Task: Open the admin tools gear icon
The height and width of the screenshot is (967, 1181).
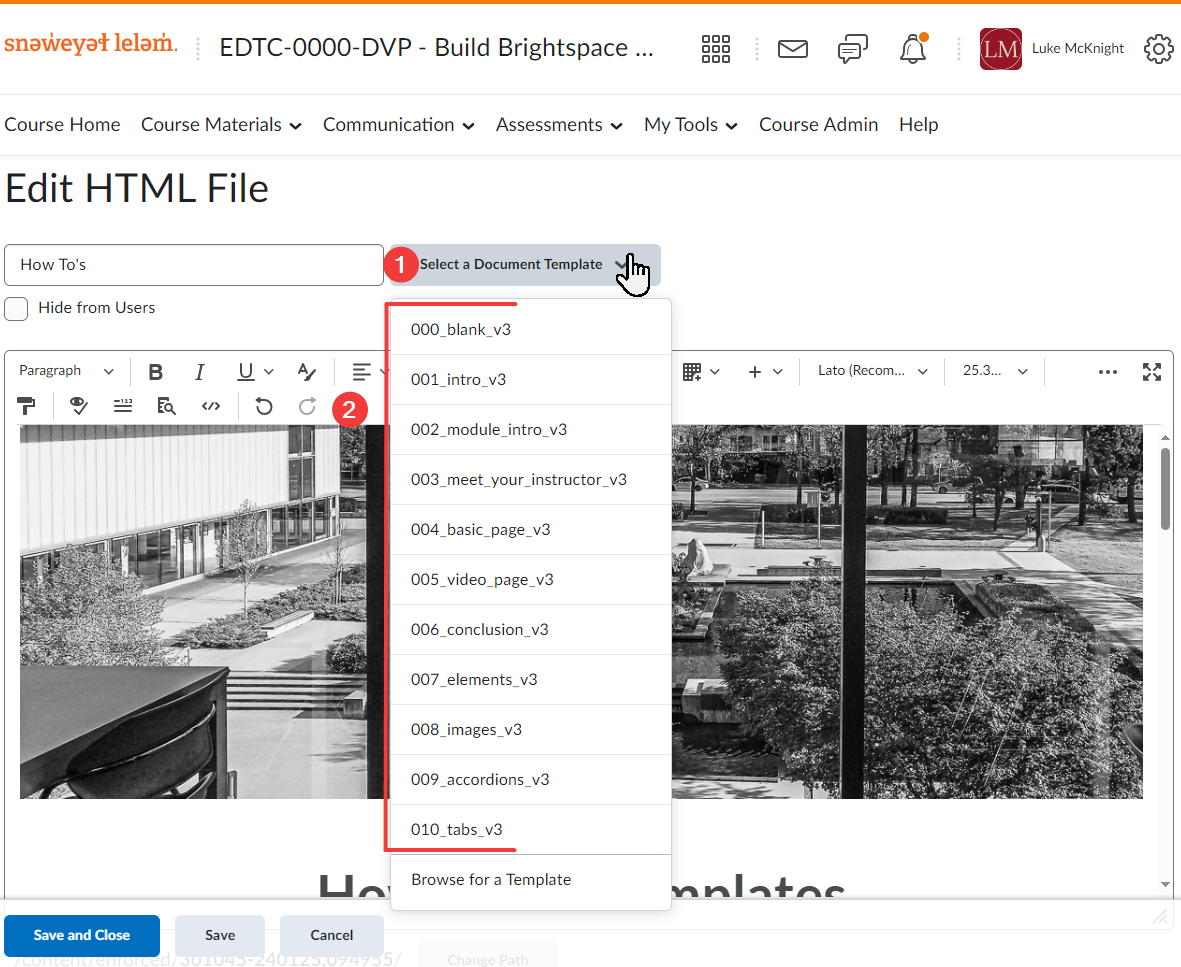Action: 1158,49
